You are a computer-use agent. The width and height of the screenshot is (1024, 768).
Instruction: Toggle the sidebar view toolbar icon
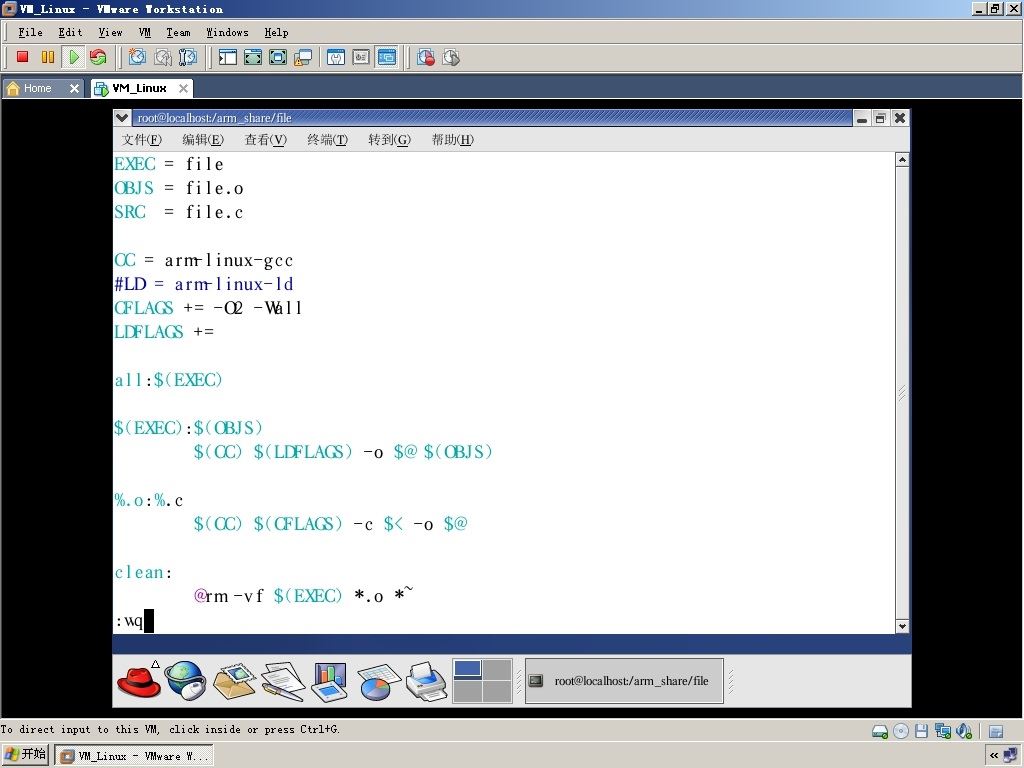[227, 57]
